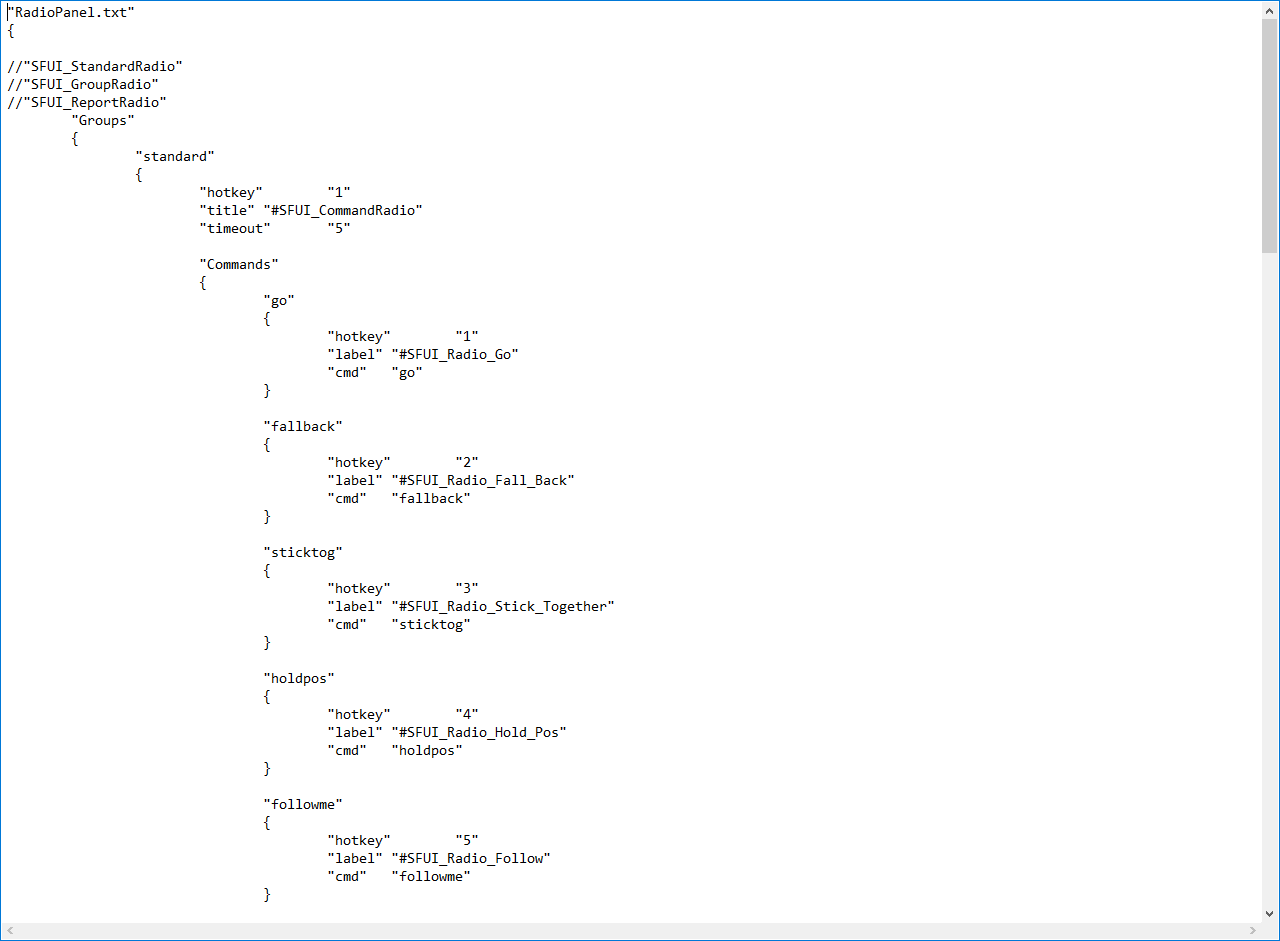The height and width of the screenshot is (941, 1280).
Task: Click the "#SFUI_Radio_Stick_Together" label text
Action: point(503,606)
